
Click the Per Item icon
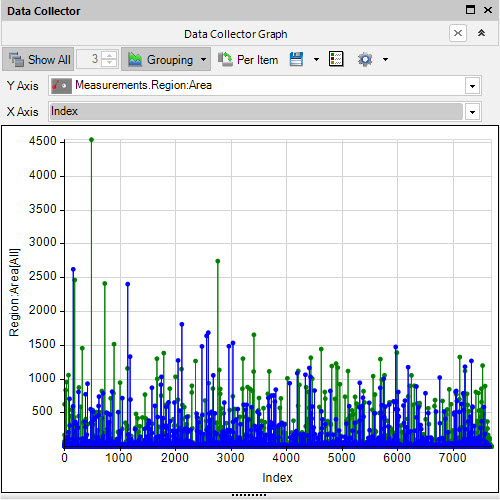225,59
